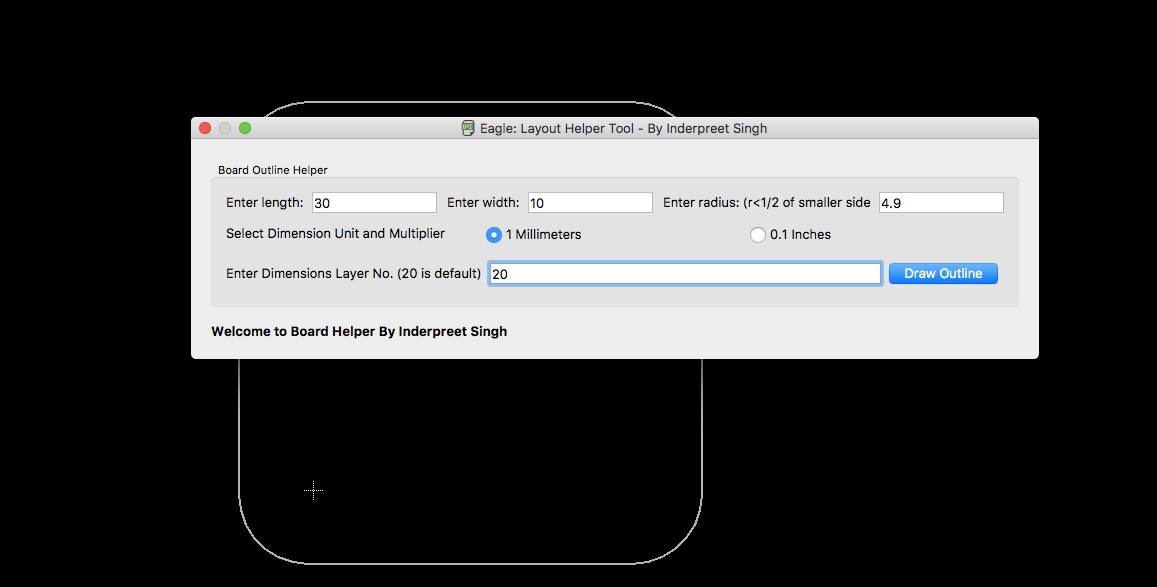Image resolution: width=1157 pixels, height=587 pixels.
Task: Click the Dimensions Layer No. input field
Action: [x=685, y=274]
